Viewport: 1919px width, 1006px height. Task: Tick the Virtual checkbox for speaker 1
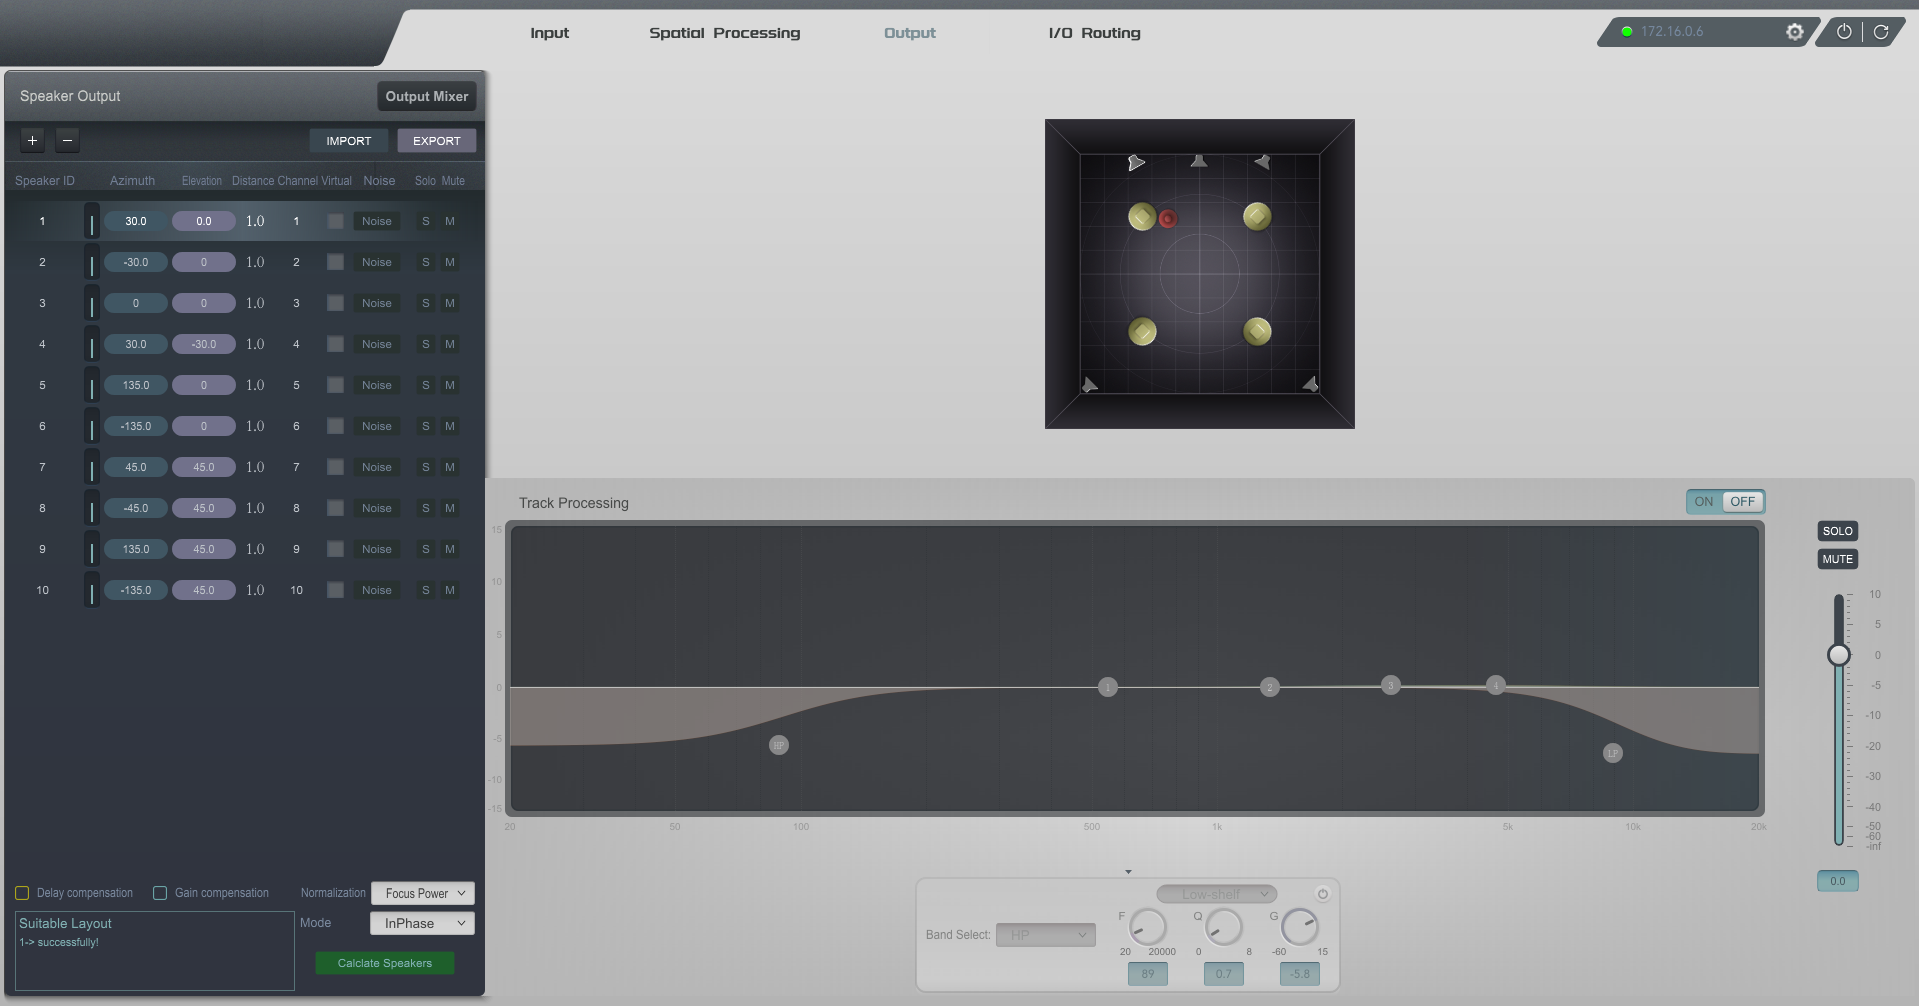click(x=336, y=221)
